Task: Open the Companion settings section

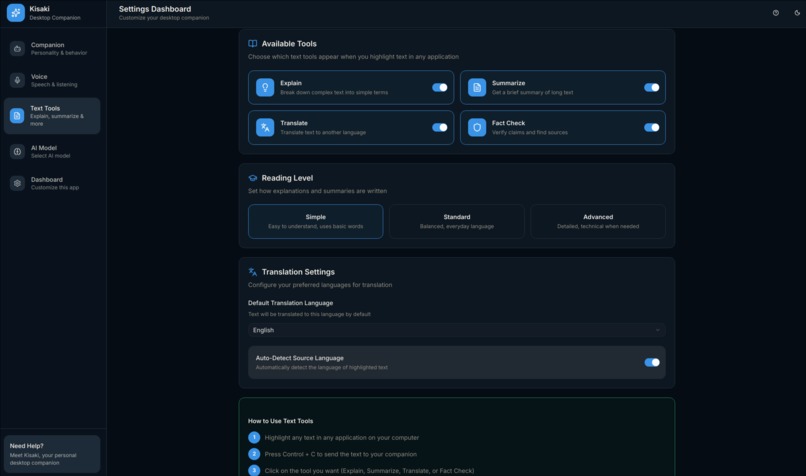Action: click(52, 49)
